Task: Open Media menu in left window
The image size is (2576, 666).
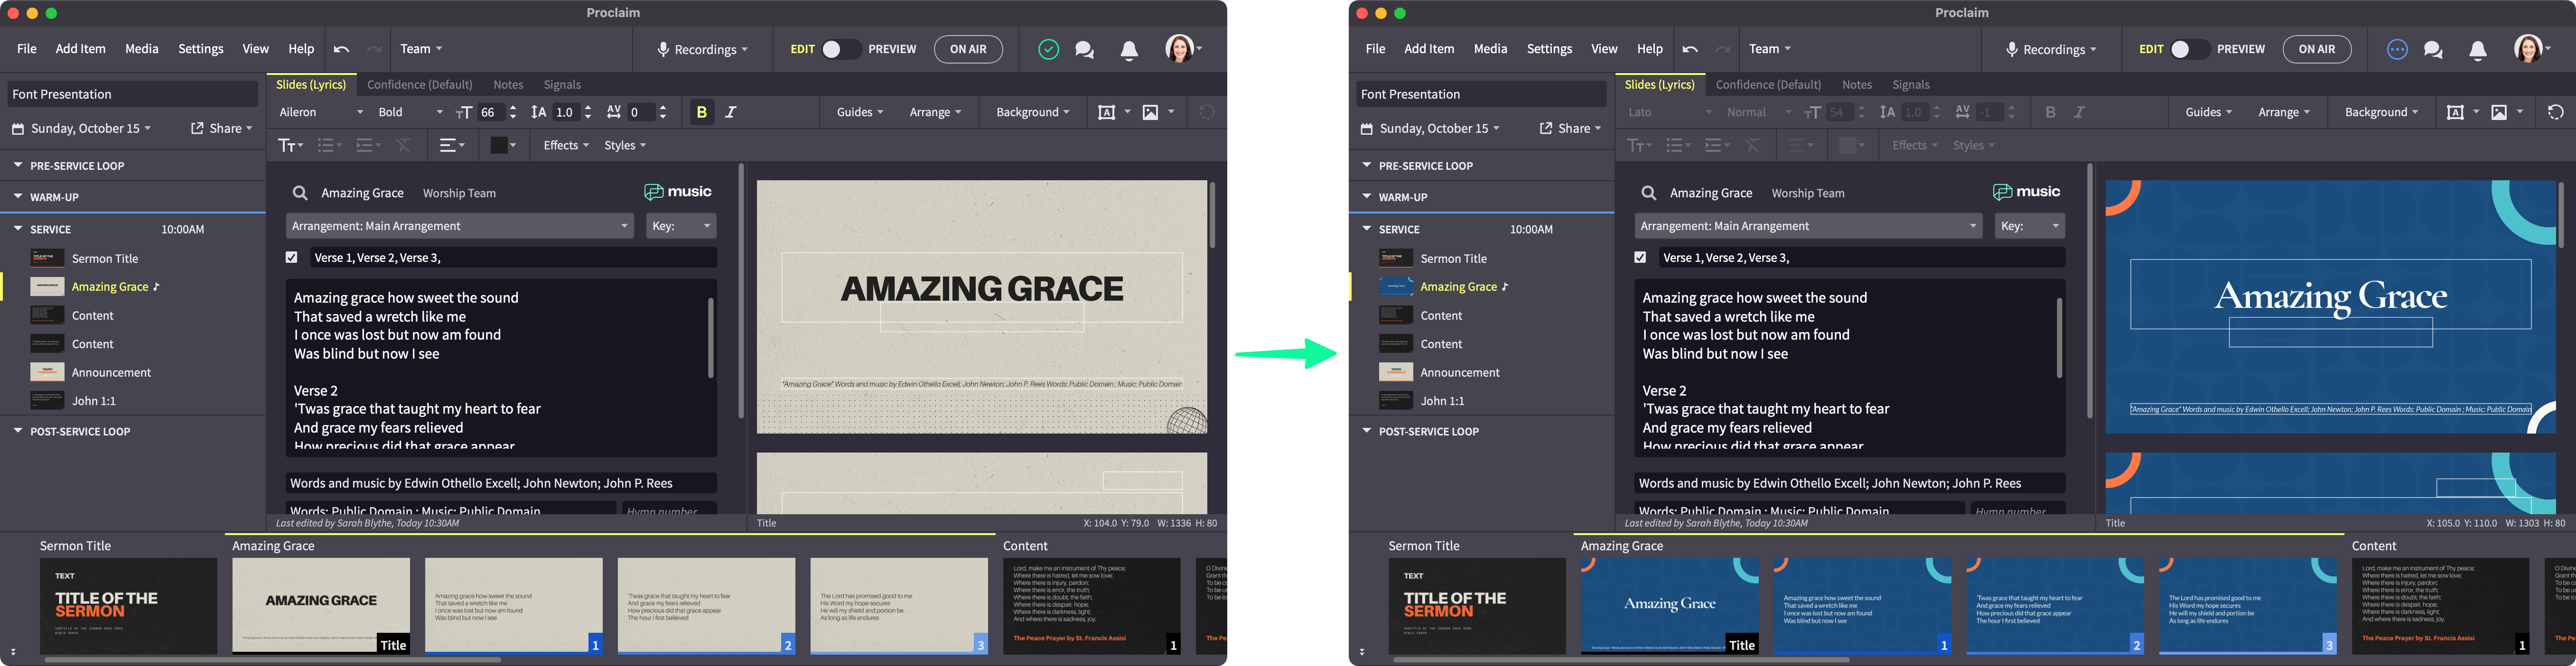Action: [x=142, y=49]
